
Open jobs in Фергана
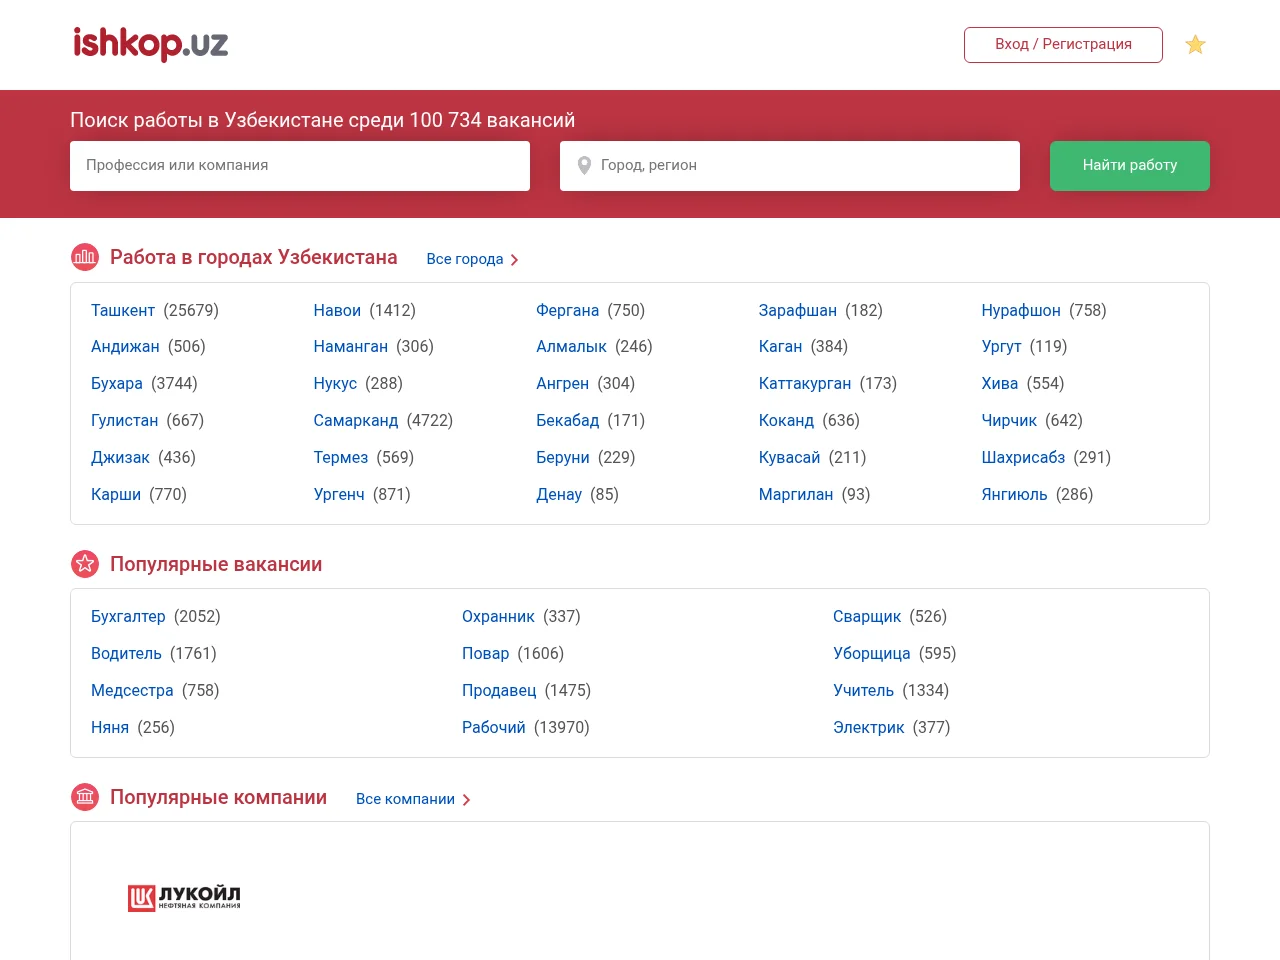568,310
